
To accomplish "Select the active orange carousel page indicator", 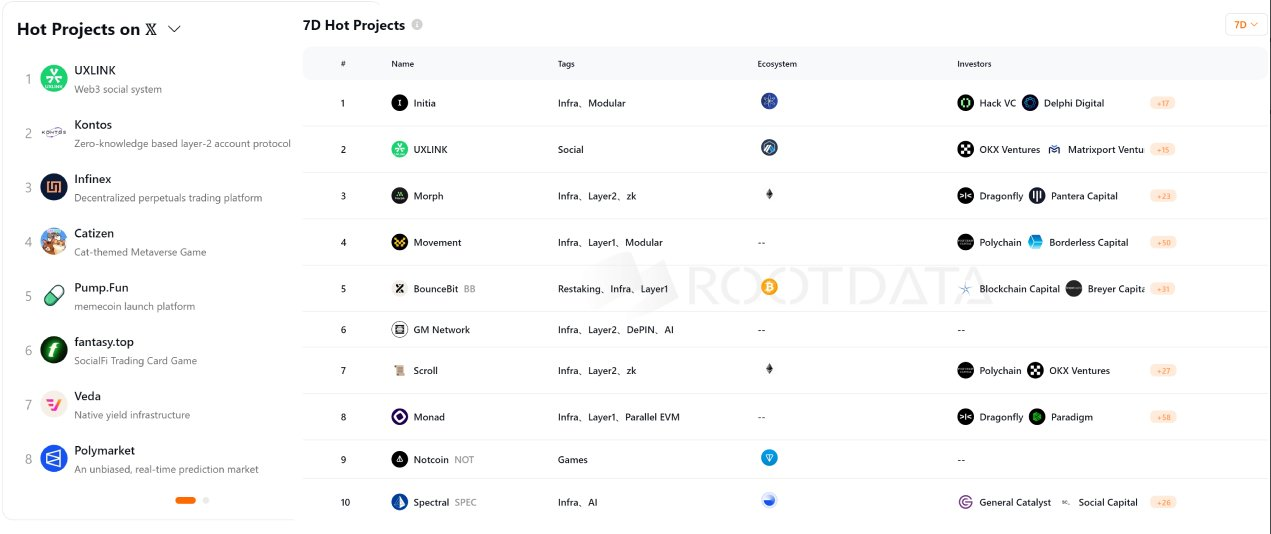I will coord(185,500).
